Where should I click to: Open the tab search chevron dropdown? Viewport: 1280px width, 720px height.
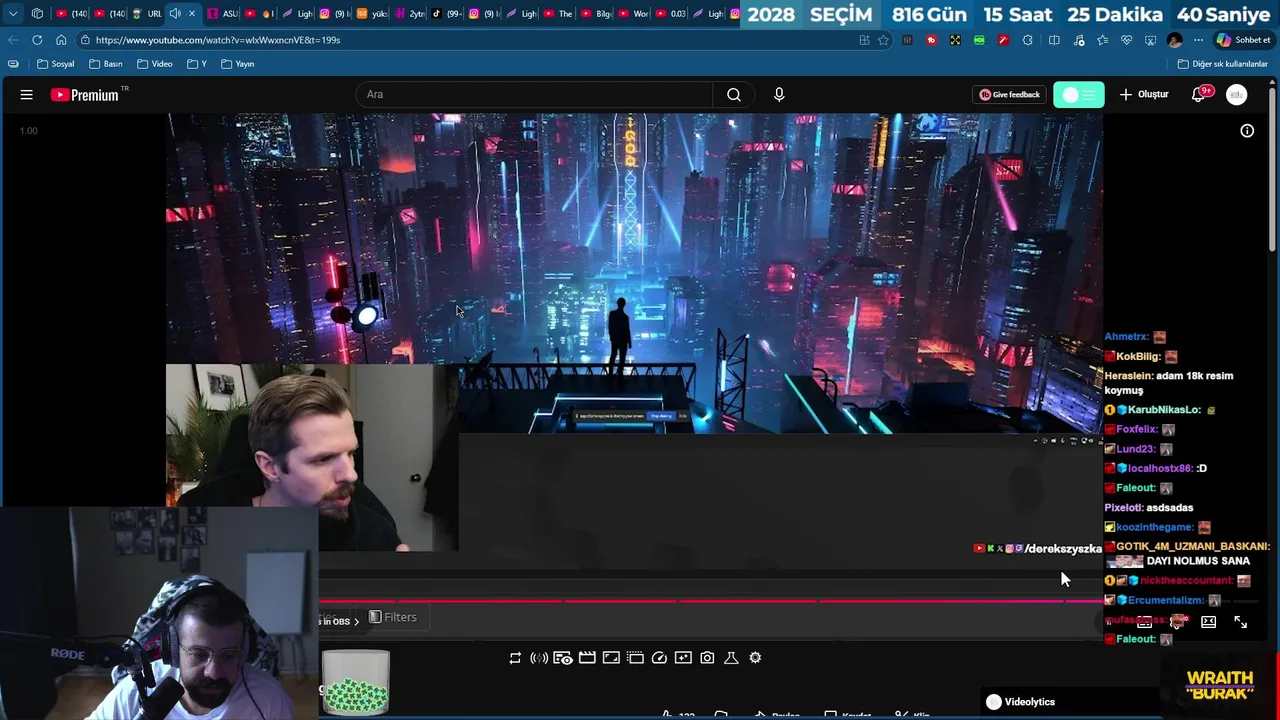(x=13, y=14)
